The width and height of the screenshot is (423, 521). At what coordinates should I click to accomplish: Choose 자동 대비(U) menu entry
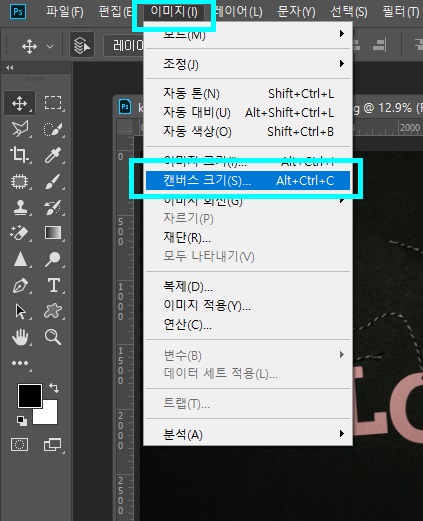pyautogui.click(x=248, y=113)
